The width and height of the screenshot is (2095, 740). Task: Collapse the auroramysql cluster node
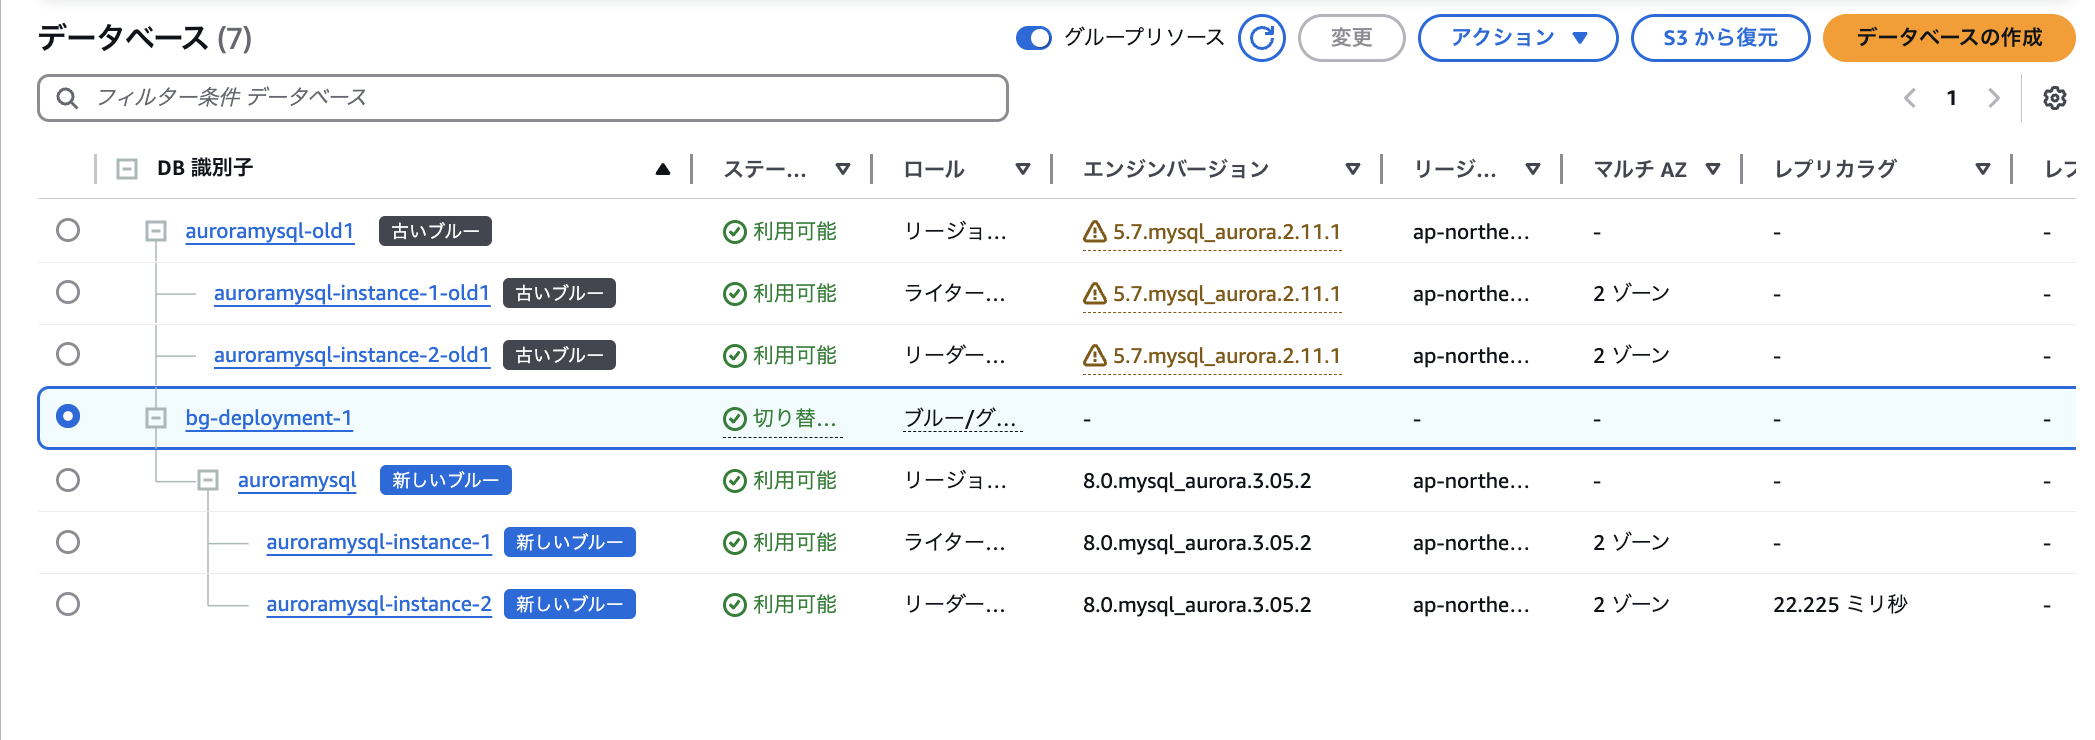click(208, 481)
